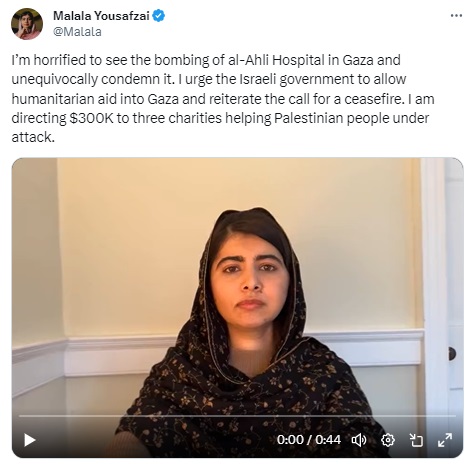This screenshot has height=464, width=473.
Task: Toggle picture-in-picture mode icon
Action: pos(416,440)
